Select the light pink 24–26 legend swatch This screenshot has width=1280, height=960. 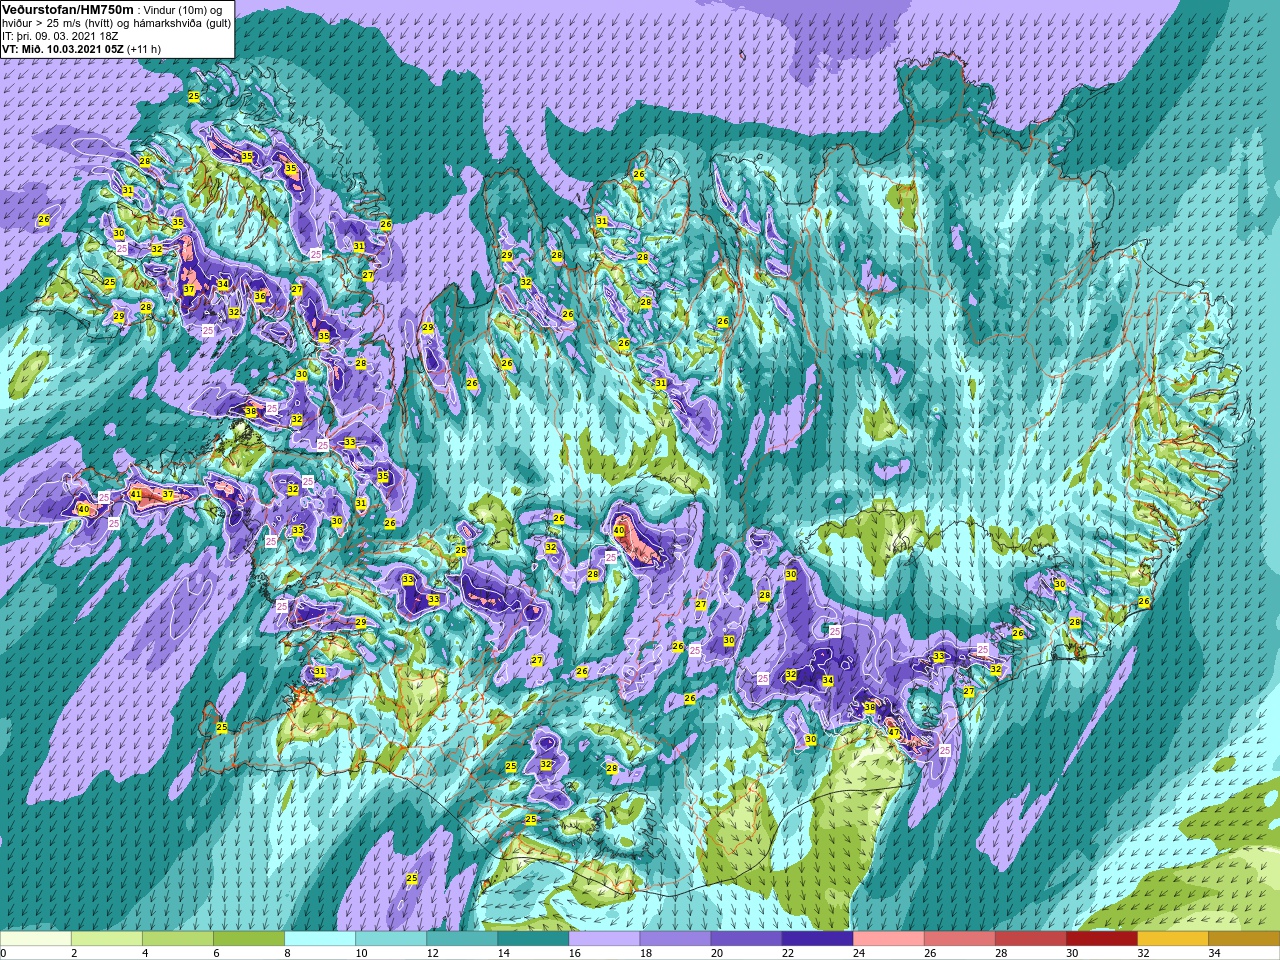(x=888, y=939)
